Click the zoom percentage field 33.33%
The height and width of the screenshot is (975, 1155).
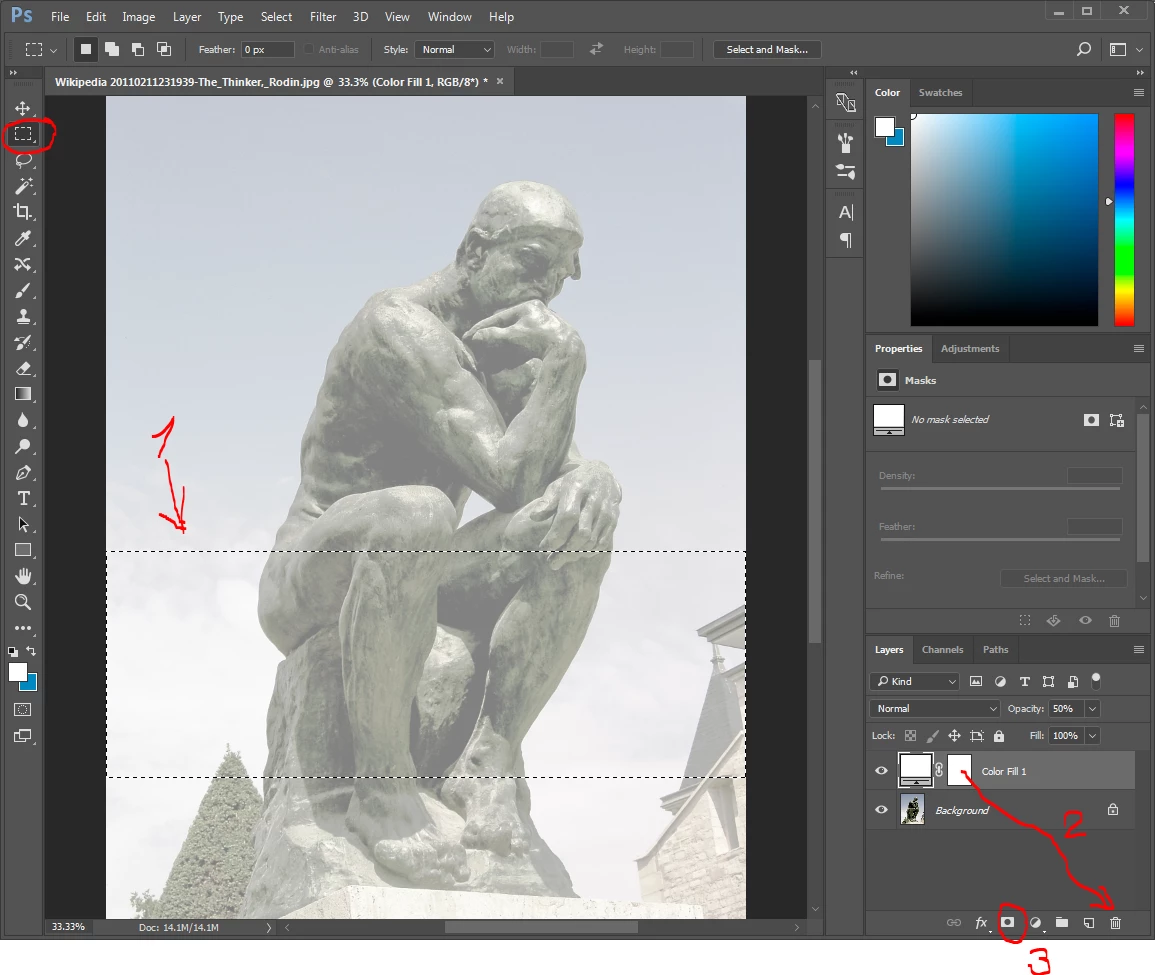coord(69,927)
